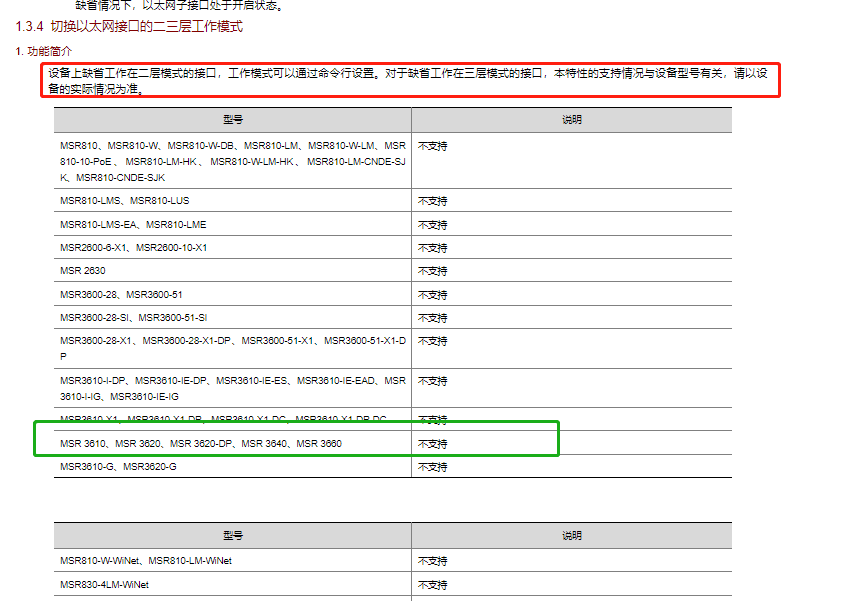Click 型号 header above the MSR810 row
The image size is (863, 601).
[x=233, y=119]
